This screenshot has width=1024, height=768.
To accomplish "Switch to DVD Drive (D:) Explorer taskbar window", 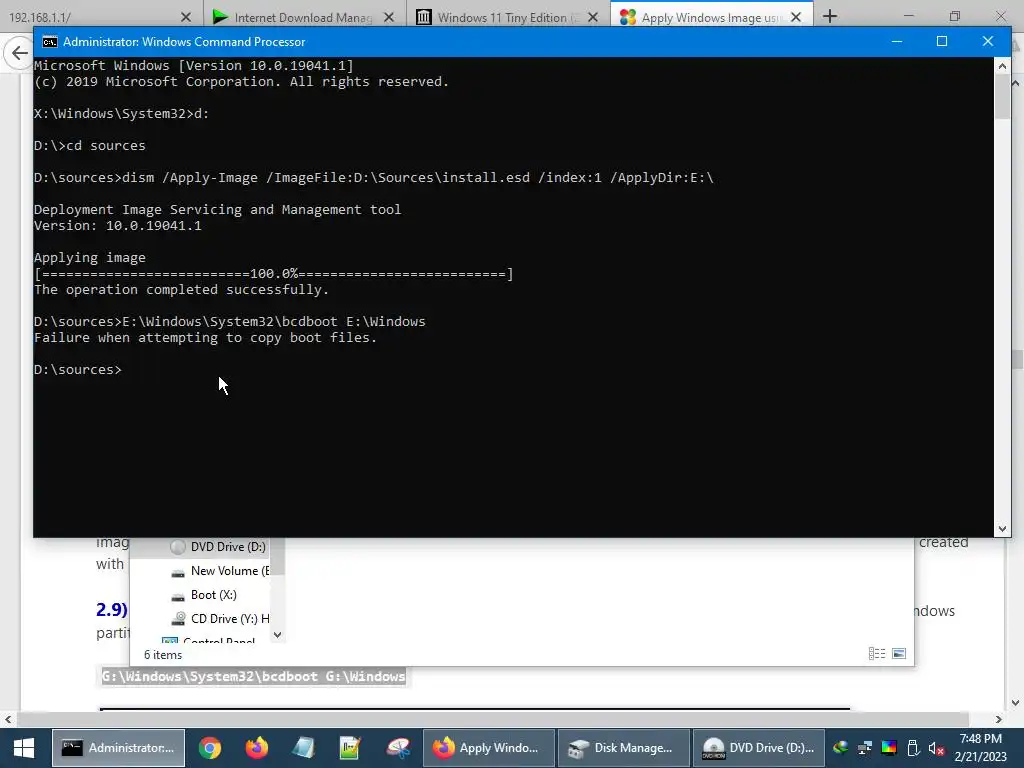I will click(760, 748).
